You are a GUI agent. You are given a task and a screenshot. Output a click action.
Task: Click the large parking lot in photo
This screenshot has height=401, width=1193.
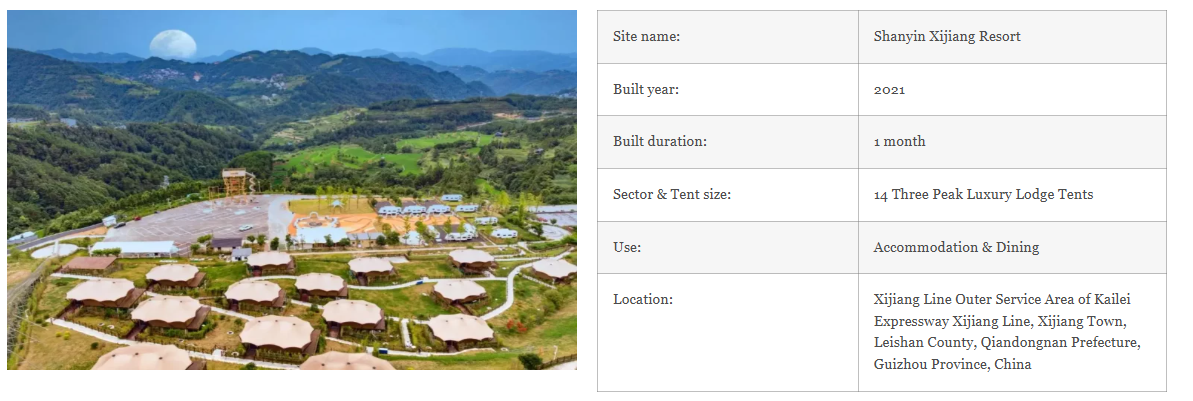pyautogui.click(x=194, y=218)
